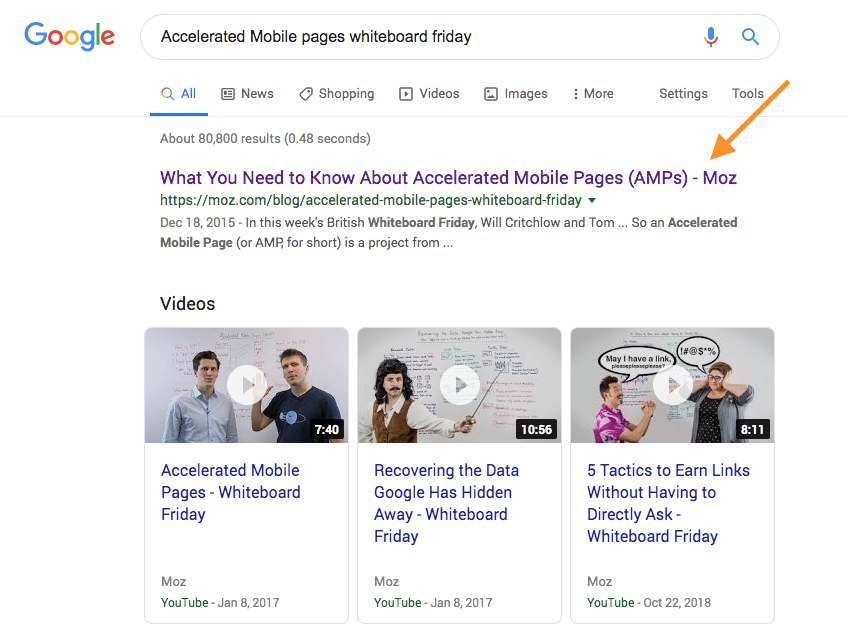Screen dimensions: 848x641
Task: Click Moz label under Earn Links video
Action: (599, 581)
